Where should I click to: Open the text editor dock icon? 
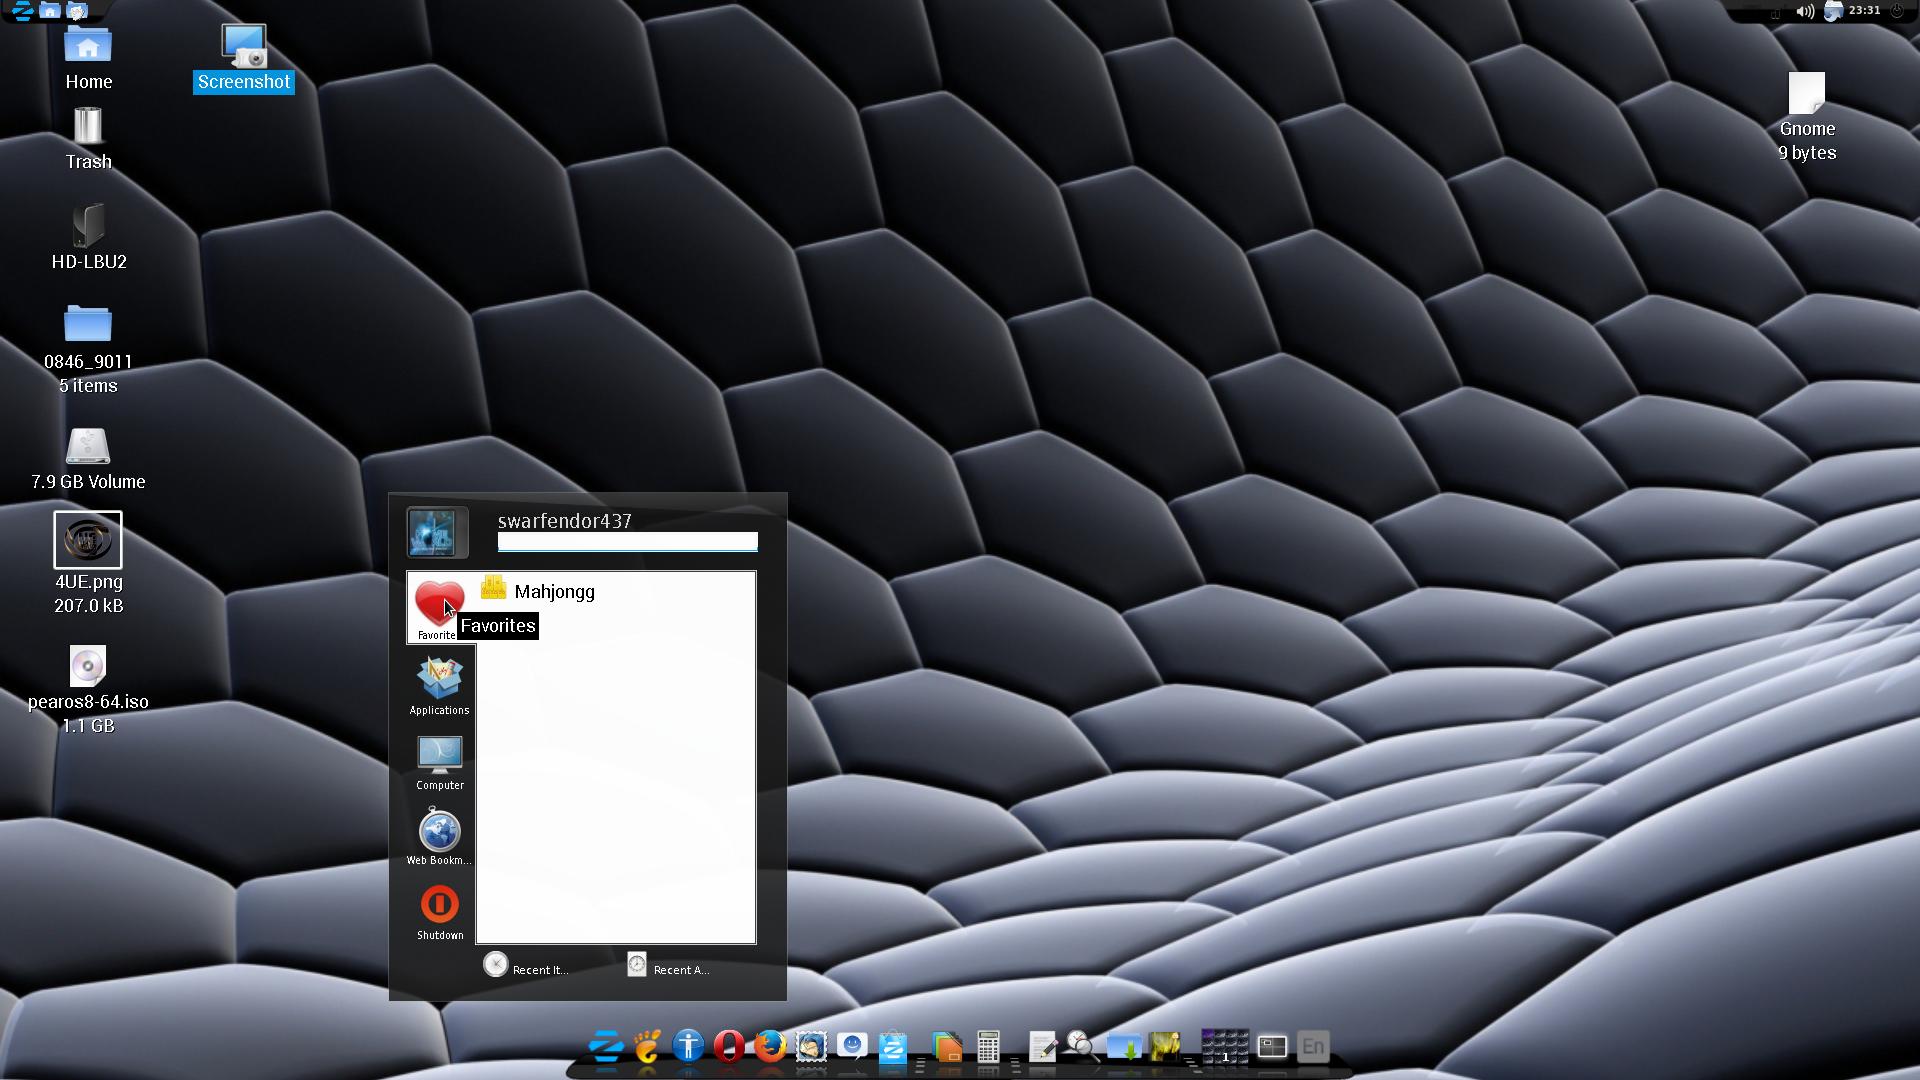pos(1042,1047)
